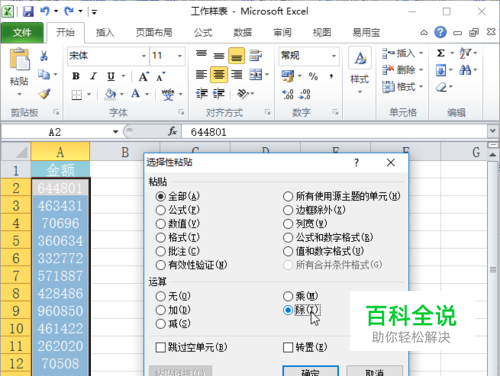Switch to the 插入 ribbon tab

tap(105, 33)
